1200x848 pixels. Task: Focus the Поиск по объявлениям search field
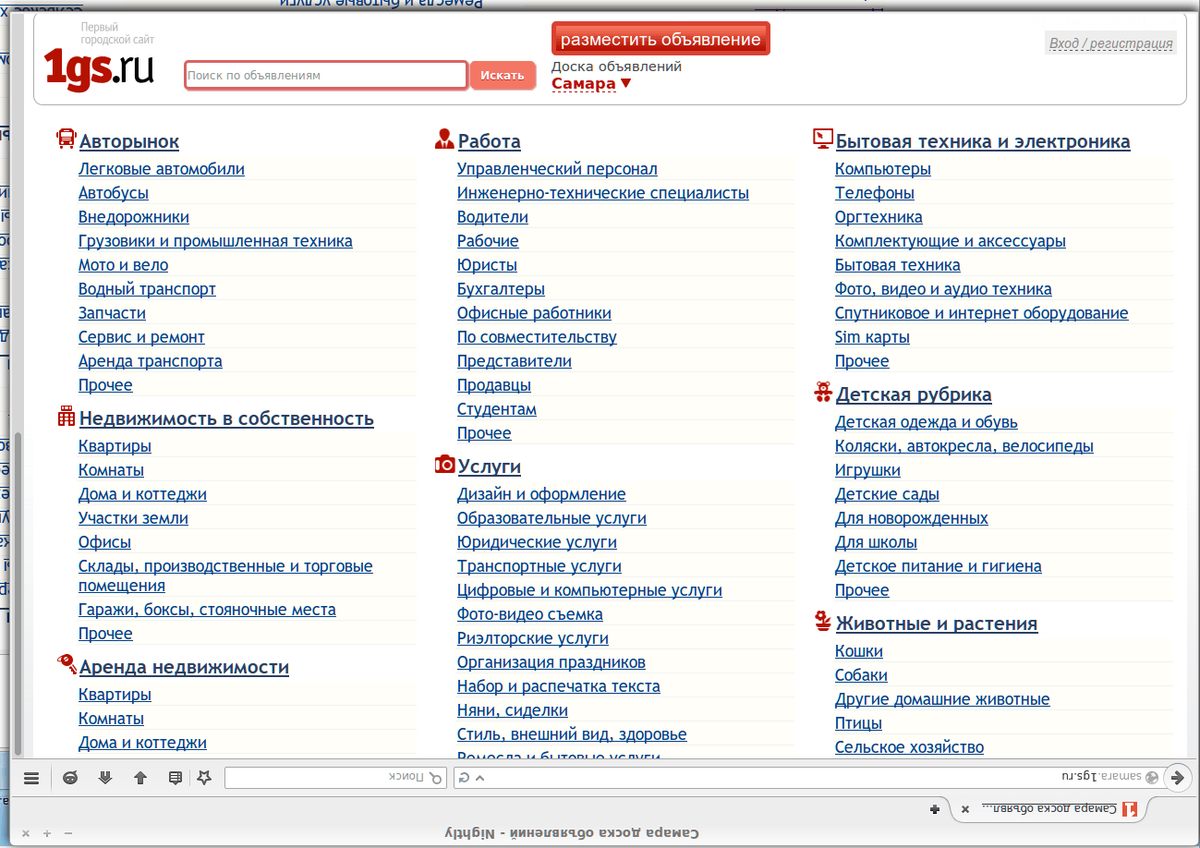(x=326, y=75)
